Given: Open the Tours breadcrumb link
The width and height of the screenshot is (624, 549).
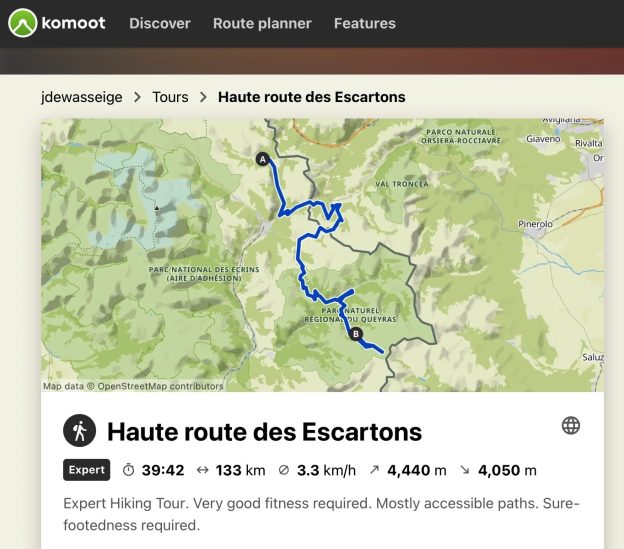Looking at the screenshot, I should 170,97.
